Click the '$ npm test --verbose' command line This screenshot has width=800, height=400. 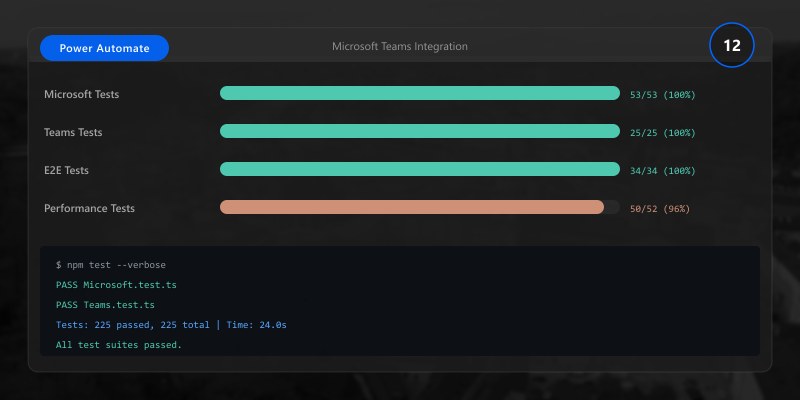click(x=111, y=265)
